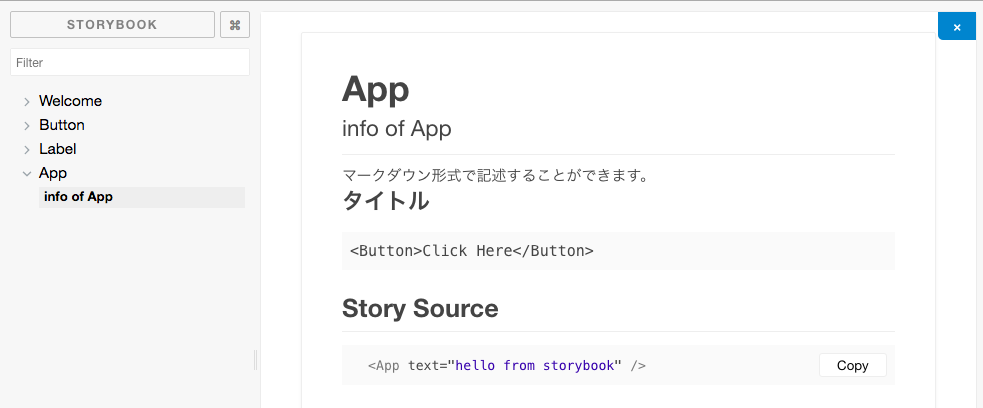Focus the Filter search field
983x408 pixels.
130,62
